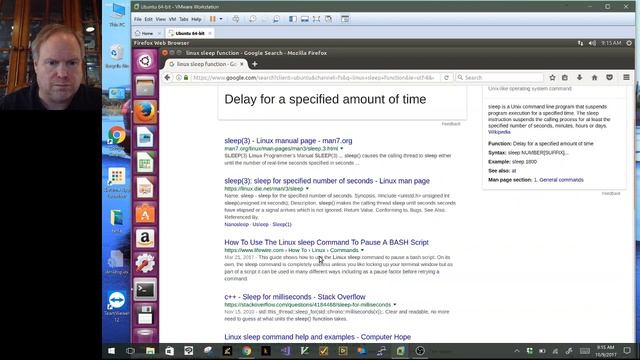This screenshot has width=640, height=360.
Task: Click the Firefox search box
Action: click(x=500, y=78)
